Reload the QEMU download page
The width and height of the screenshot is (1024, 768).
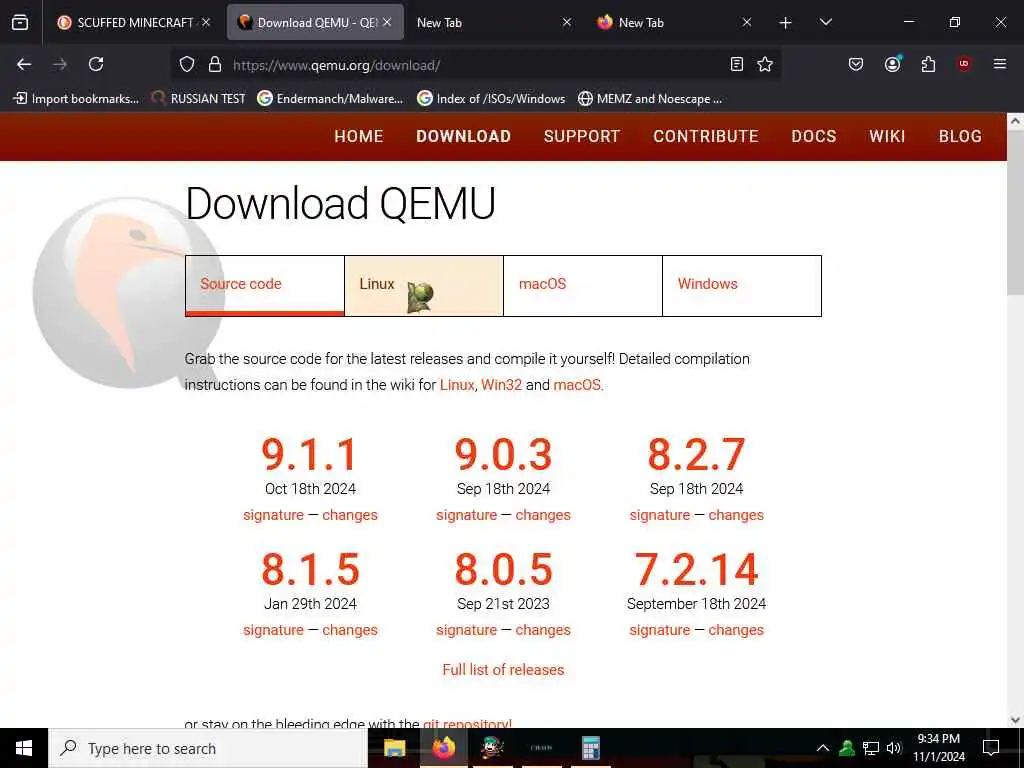(x=96, y=64)
